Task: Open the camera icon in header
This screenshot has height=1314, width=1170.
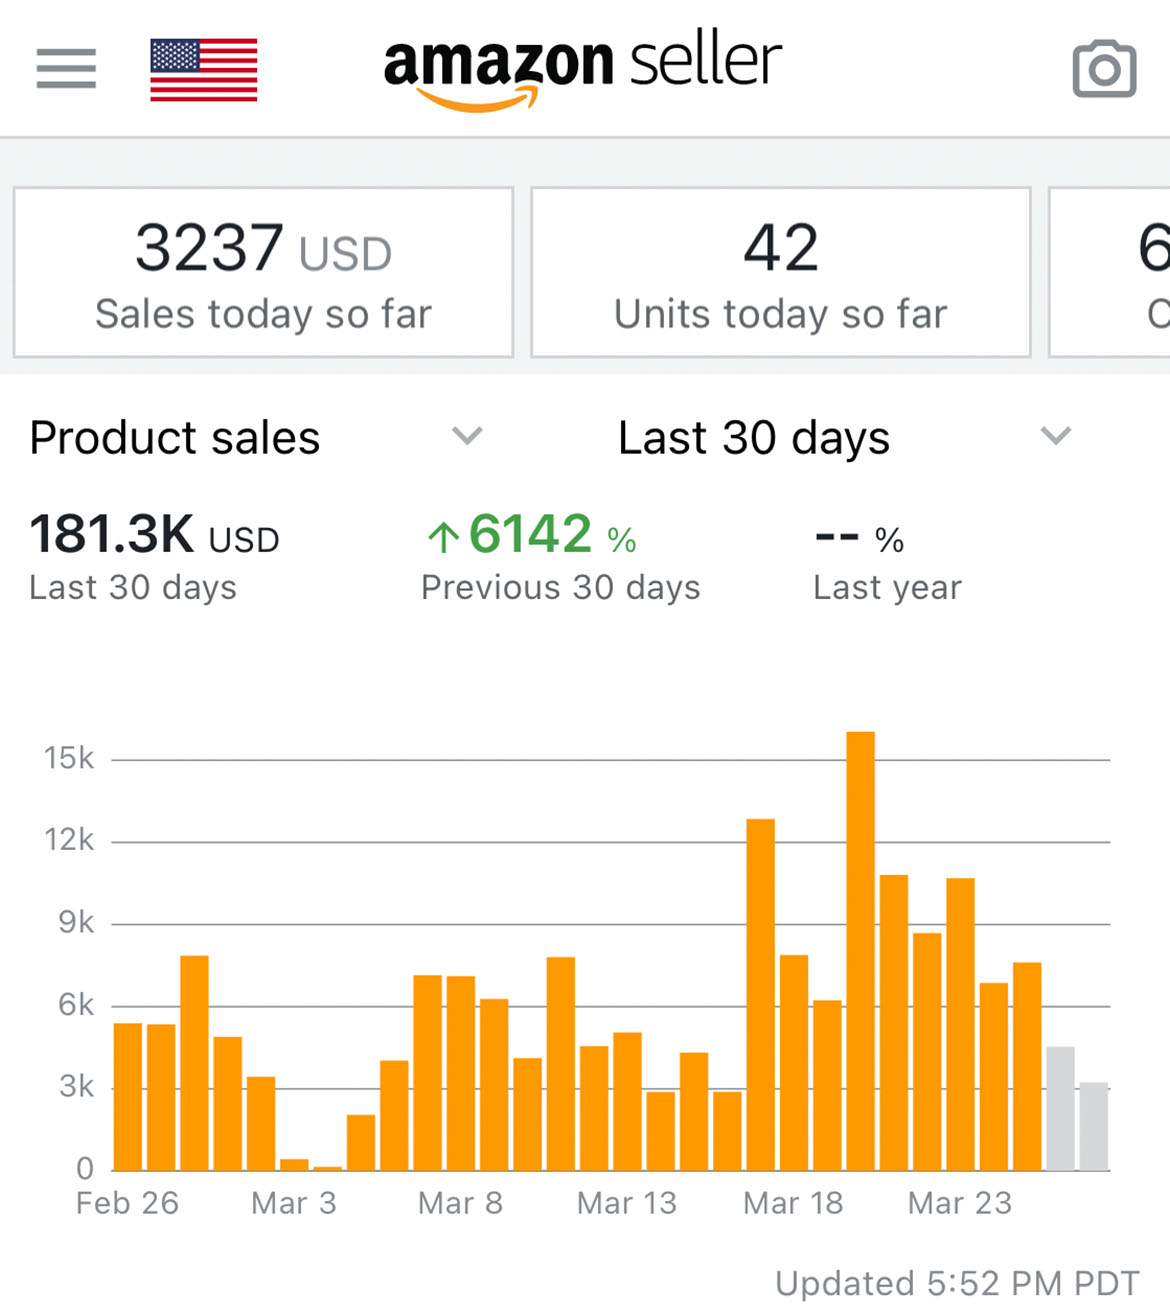Action: [1104, 69]
